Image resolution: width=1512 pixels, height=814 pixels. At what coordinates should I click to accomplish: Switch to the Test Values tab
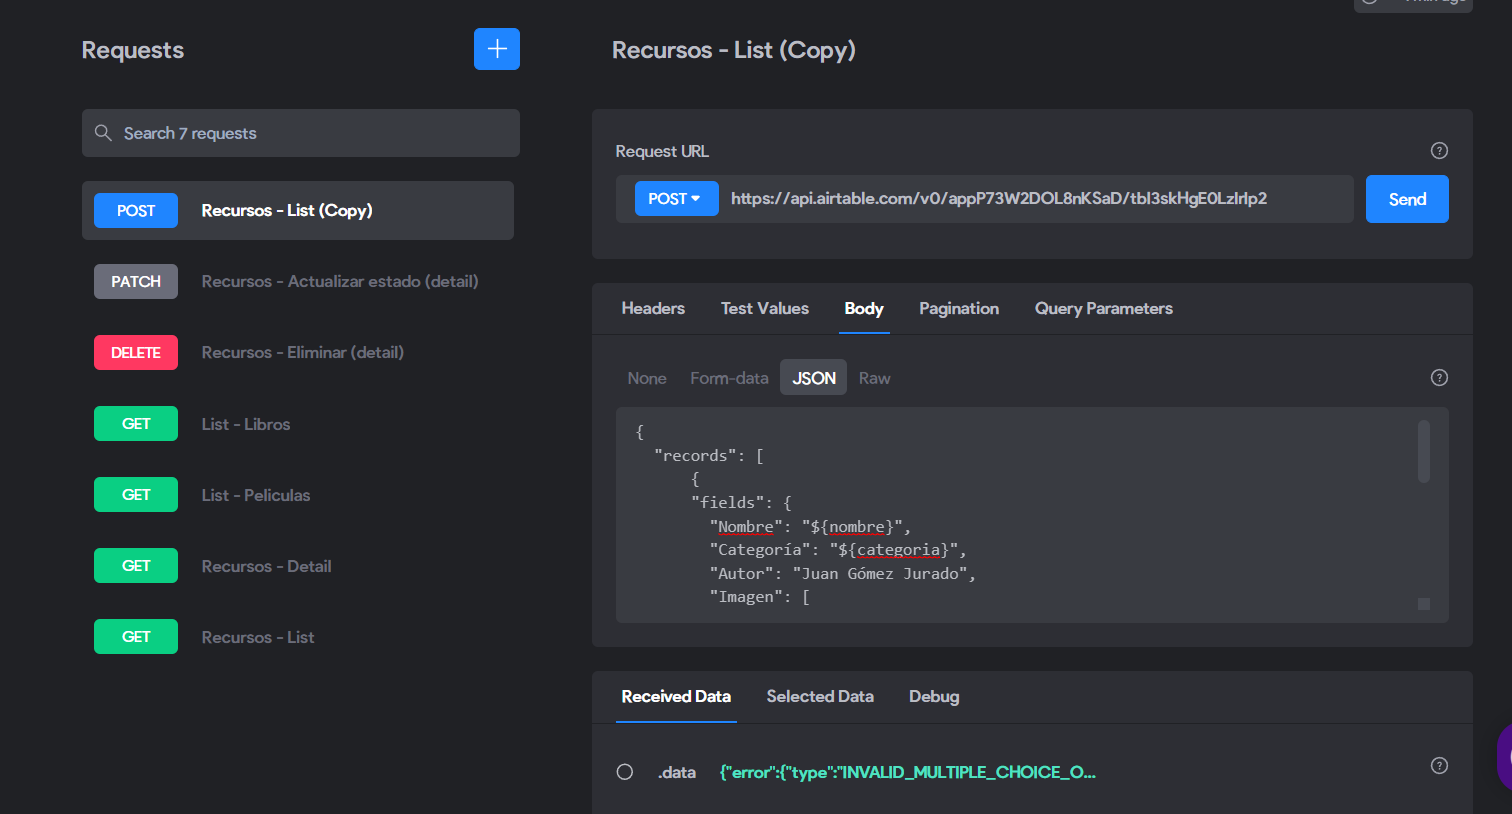click(765, 308)
